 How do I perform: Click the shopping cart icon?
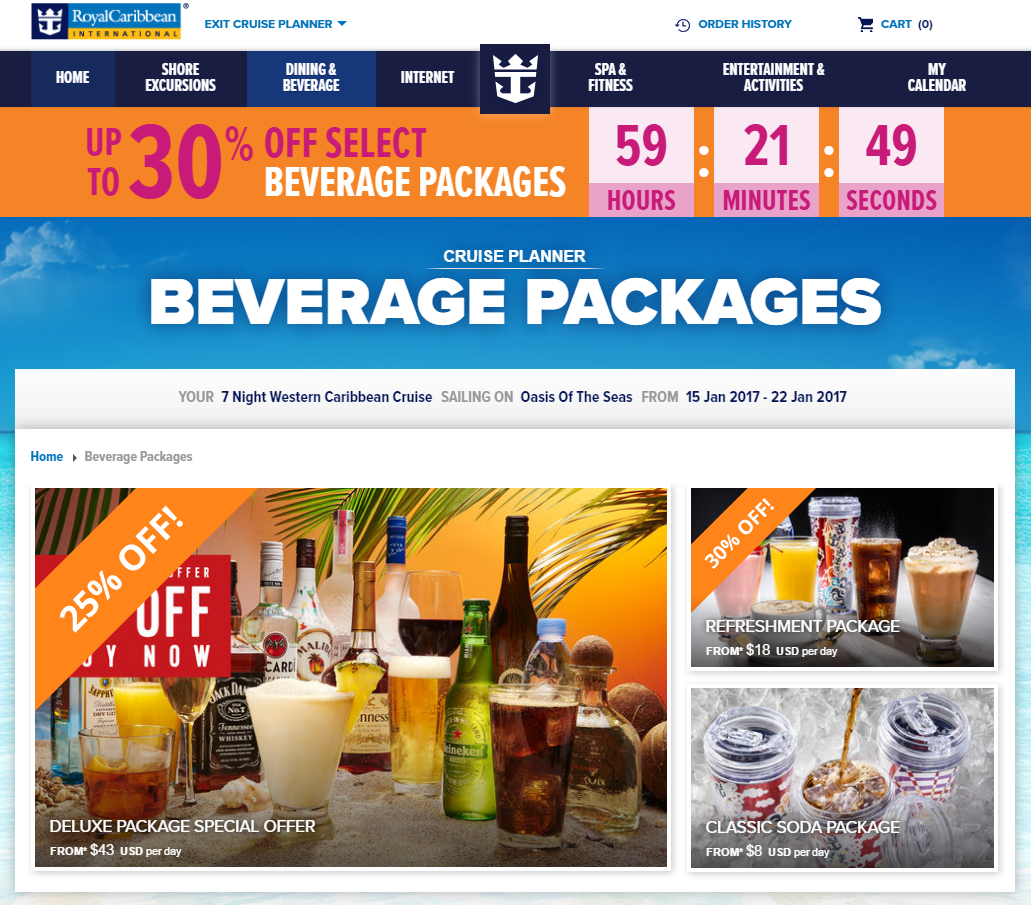tap(865, 24)
